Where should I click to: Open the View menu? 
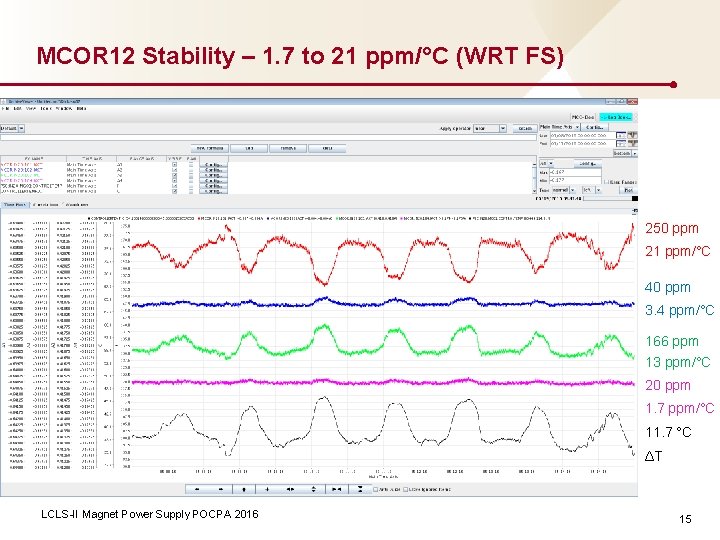[x=31, y=109]
